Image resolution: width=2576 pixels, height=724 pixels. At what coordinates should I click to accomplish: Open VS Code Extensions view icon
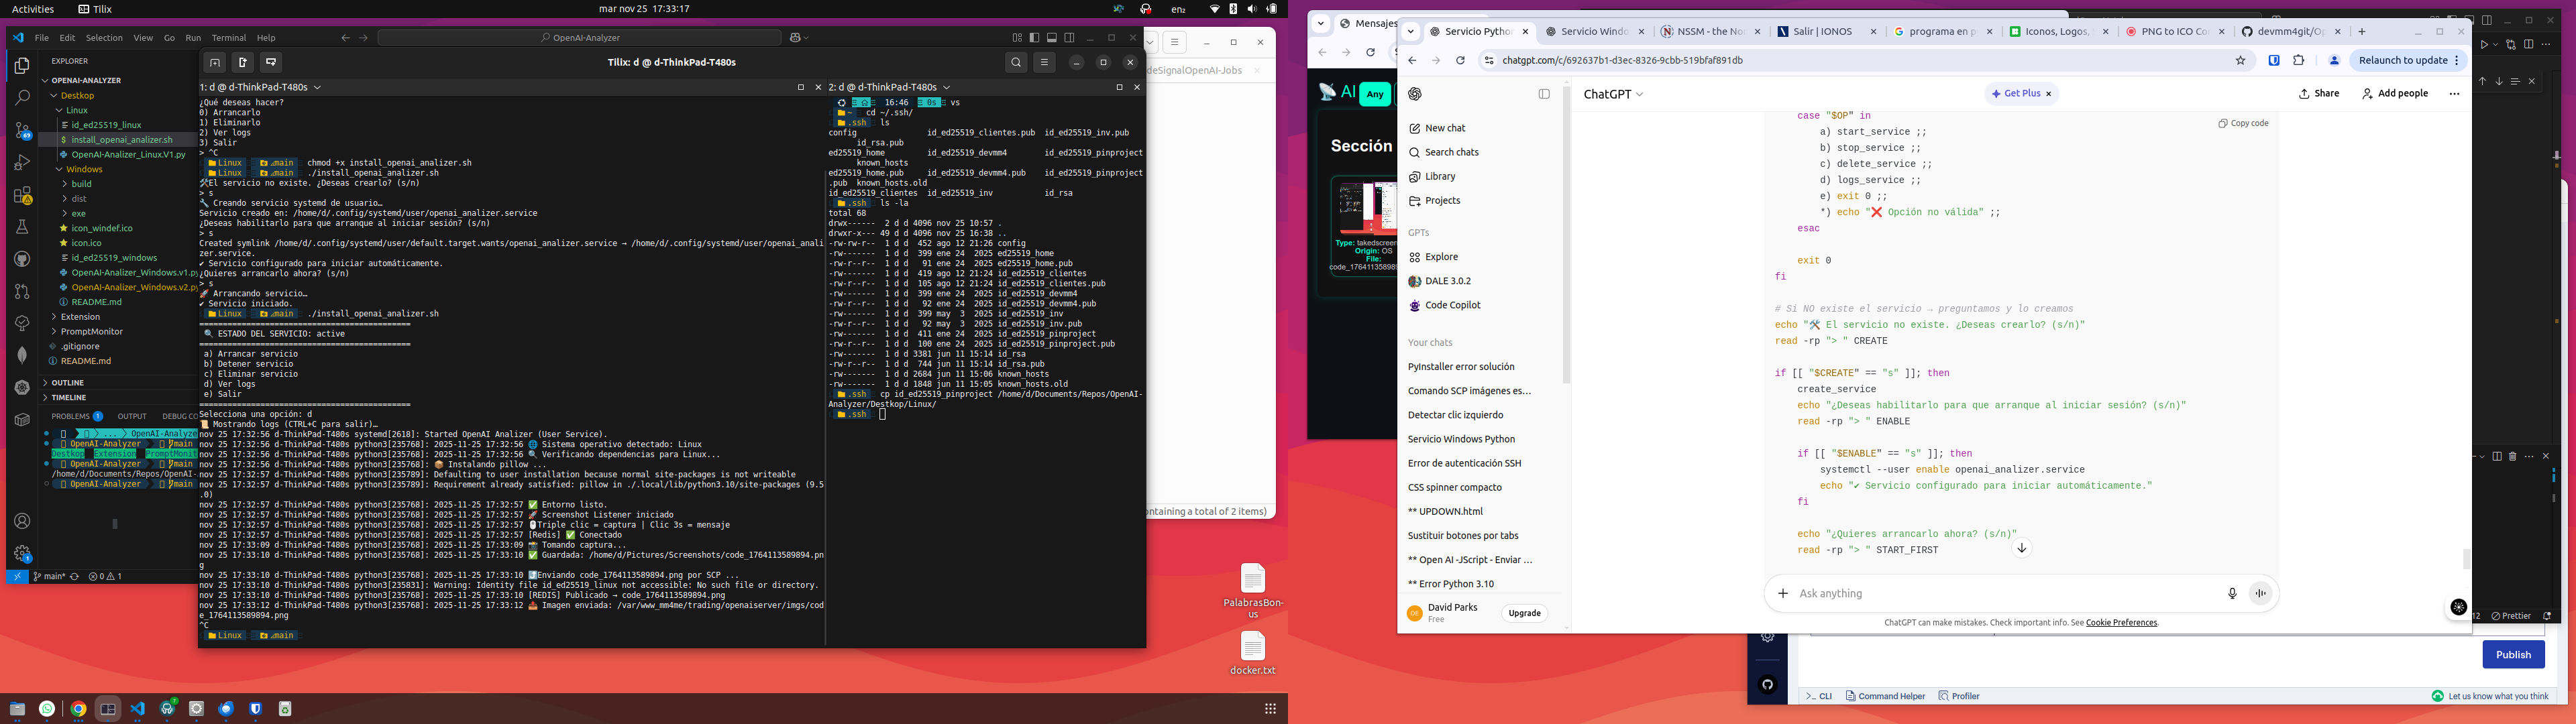(x=22, y=195)
